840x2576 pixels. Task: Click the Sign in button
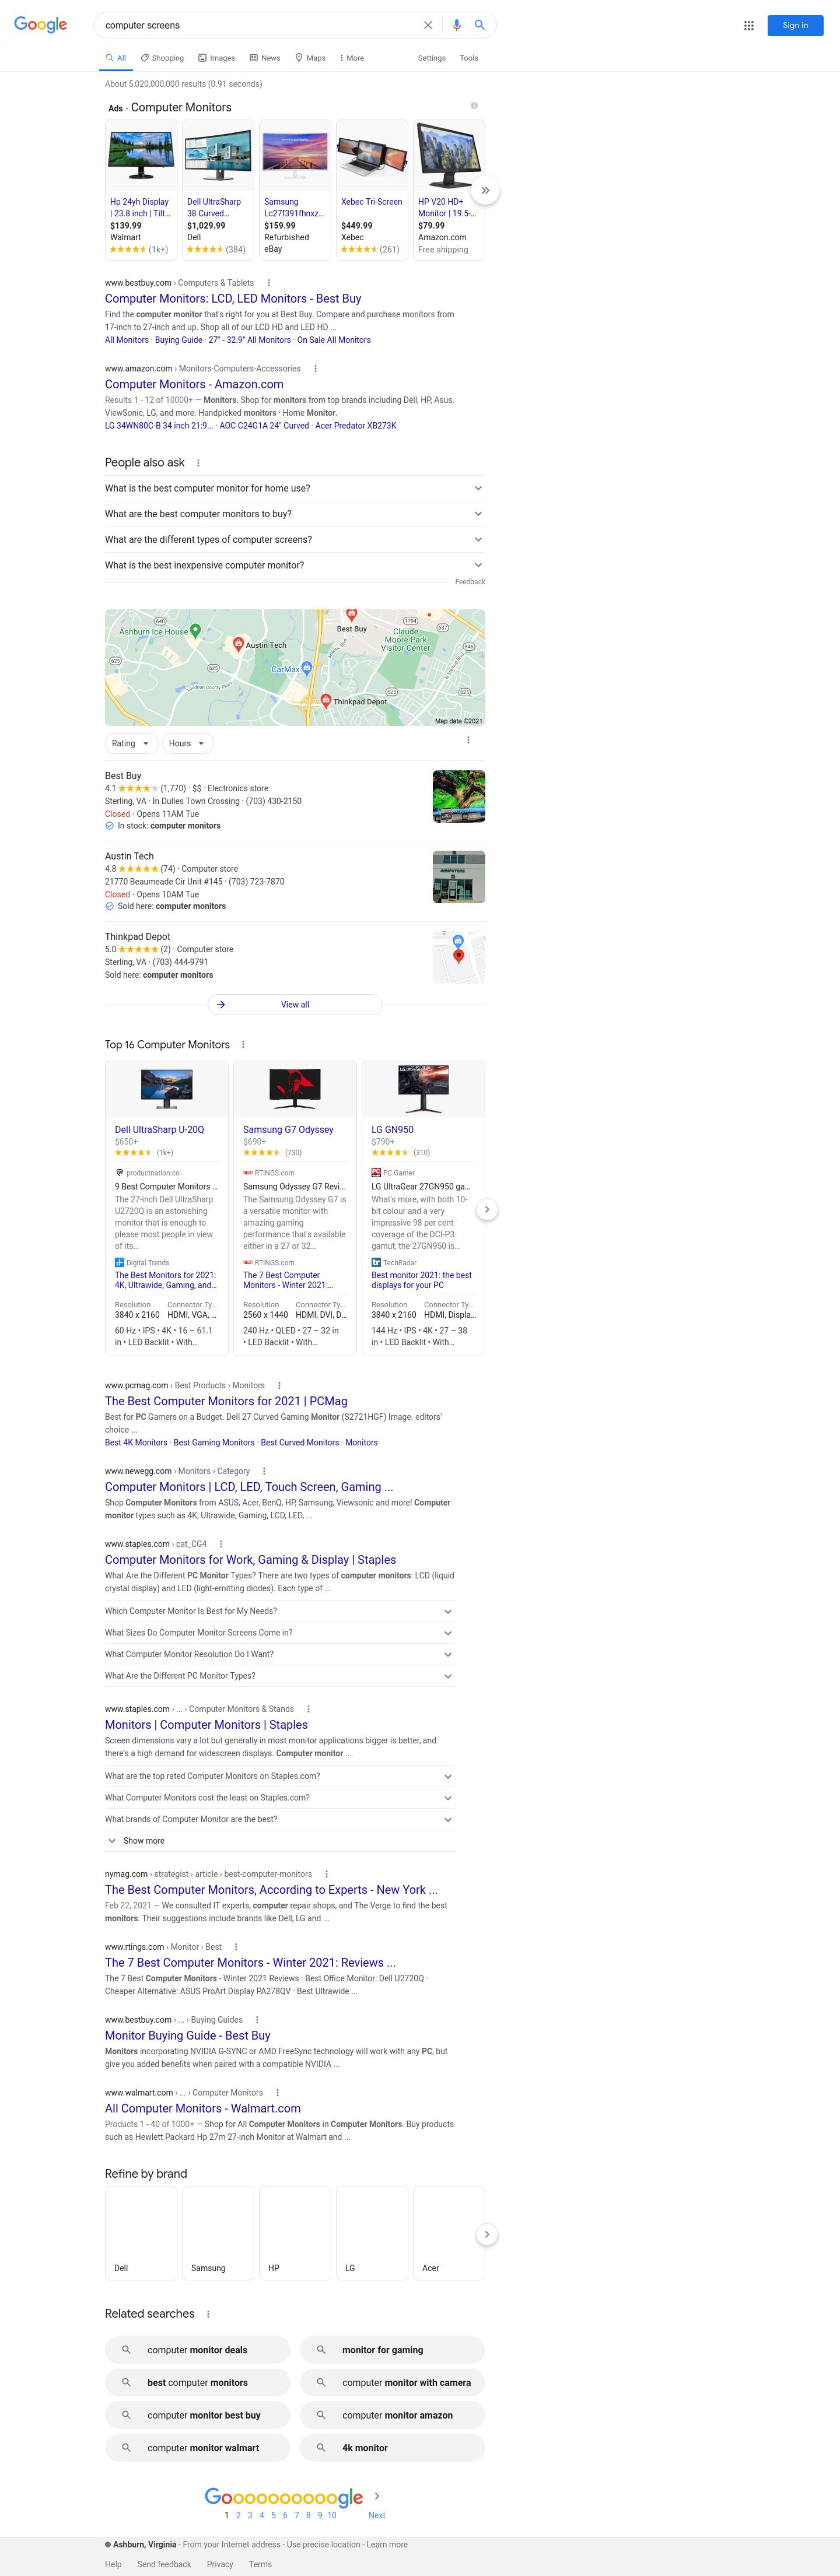pos(795,25)
